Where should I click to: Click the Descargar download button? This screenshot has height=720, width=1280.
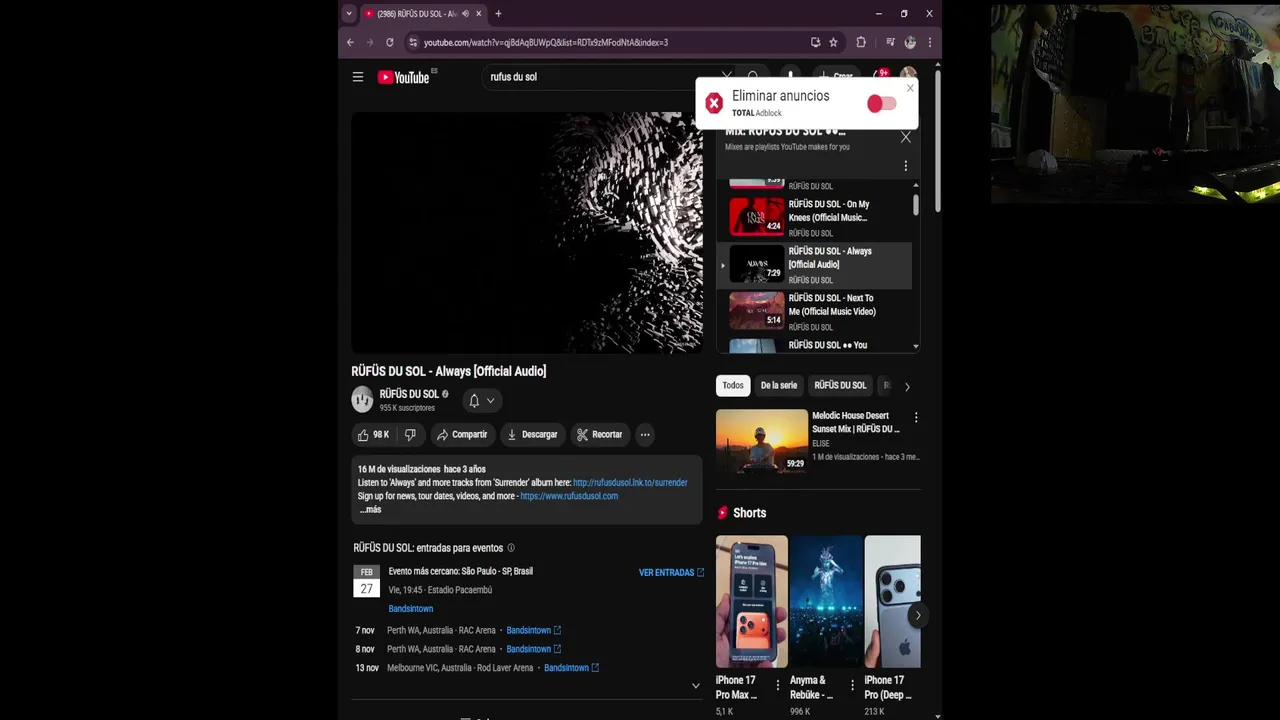[532, 435]
